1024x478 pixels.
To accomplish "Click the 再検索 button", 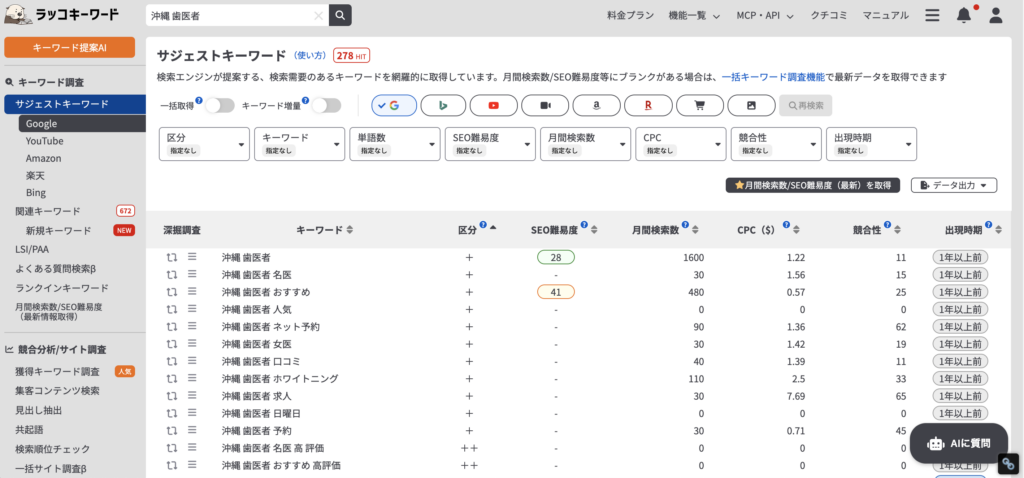I will click(805, 105).
